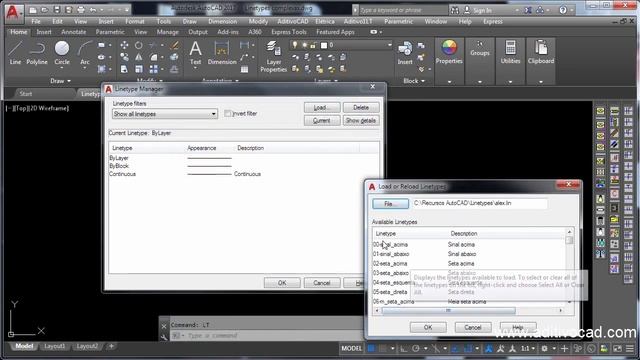Click the command line customize wrench icon
The height and width of the screenshot is (360, 640).
tap(164, 336)
